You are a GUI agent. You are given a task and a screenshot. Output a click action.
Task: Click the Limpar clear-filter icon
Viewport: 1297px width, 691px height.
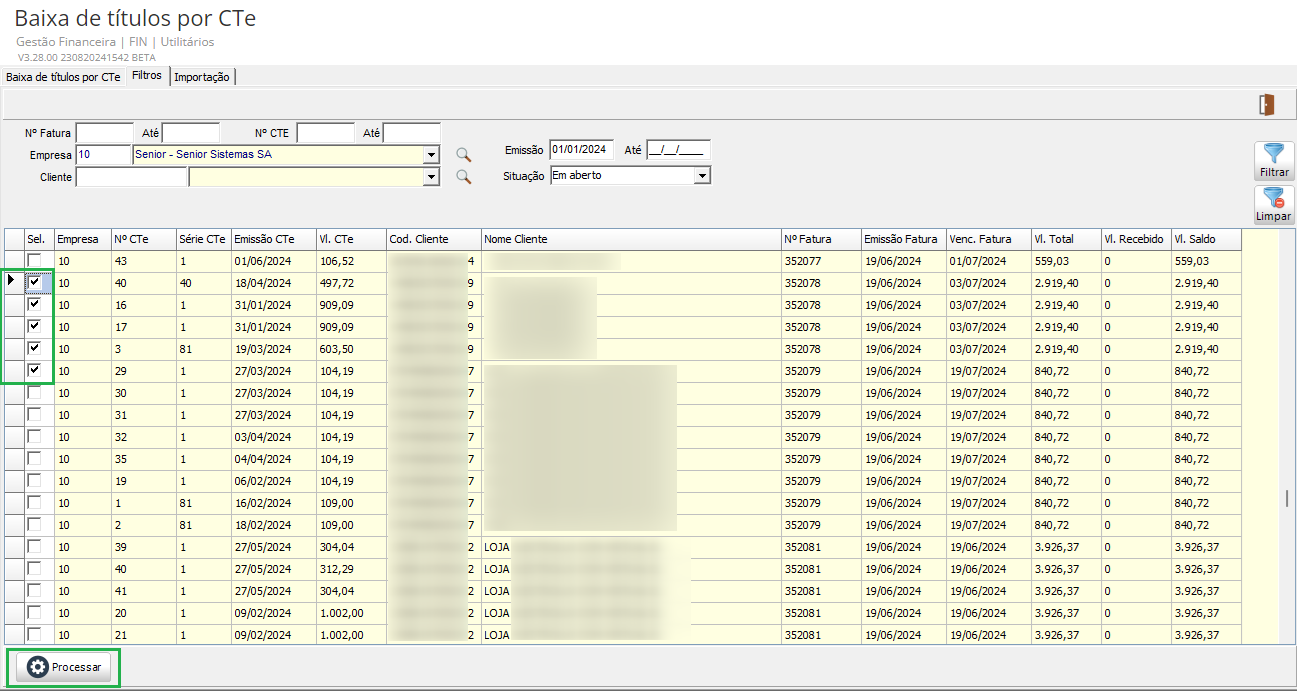[x=1274, y=198]
